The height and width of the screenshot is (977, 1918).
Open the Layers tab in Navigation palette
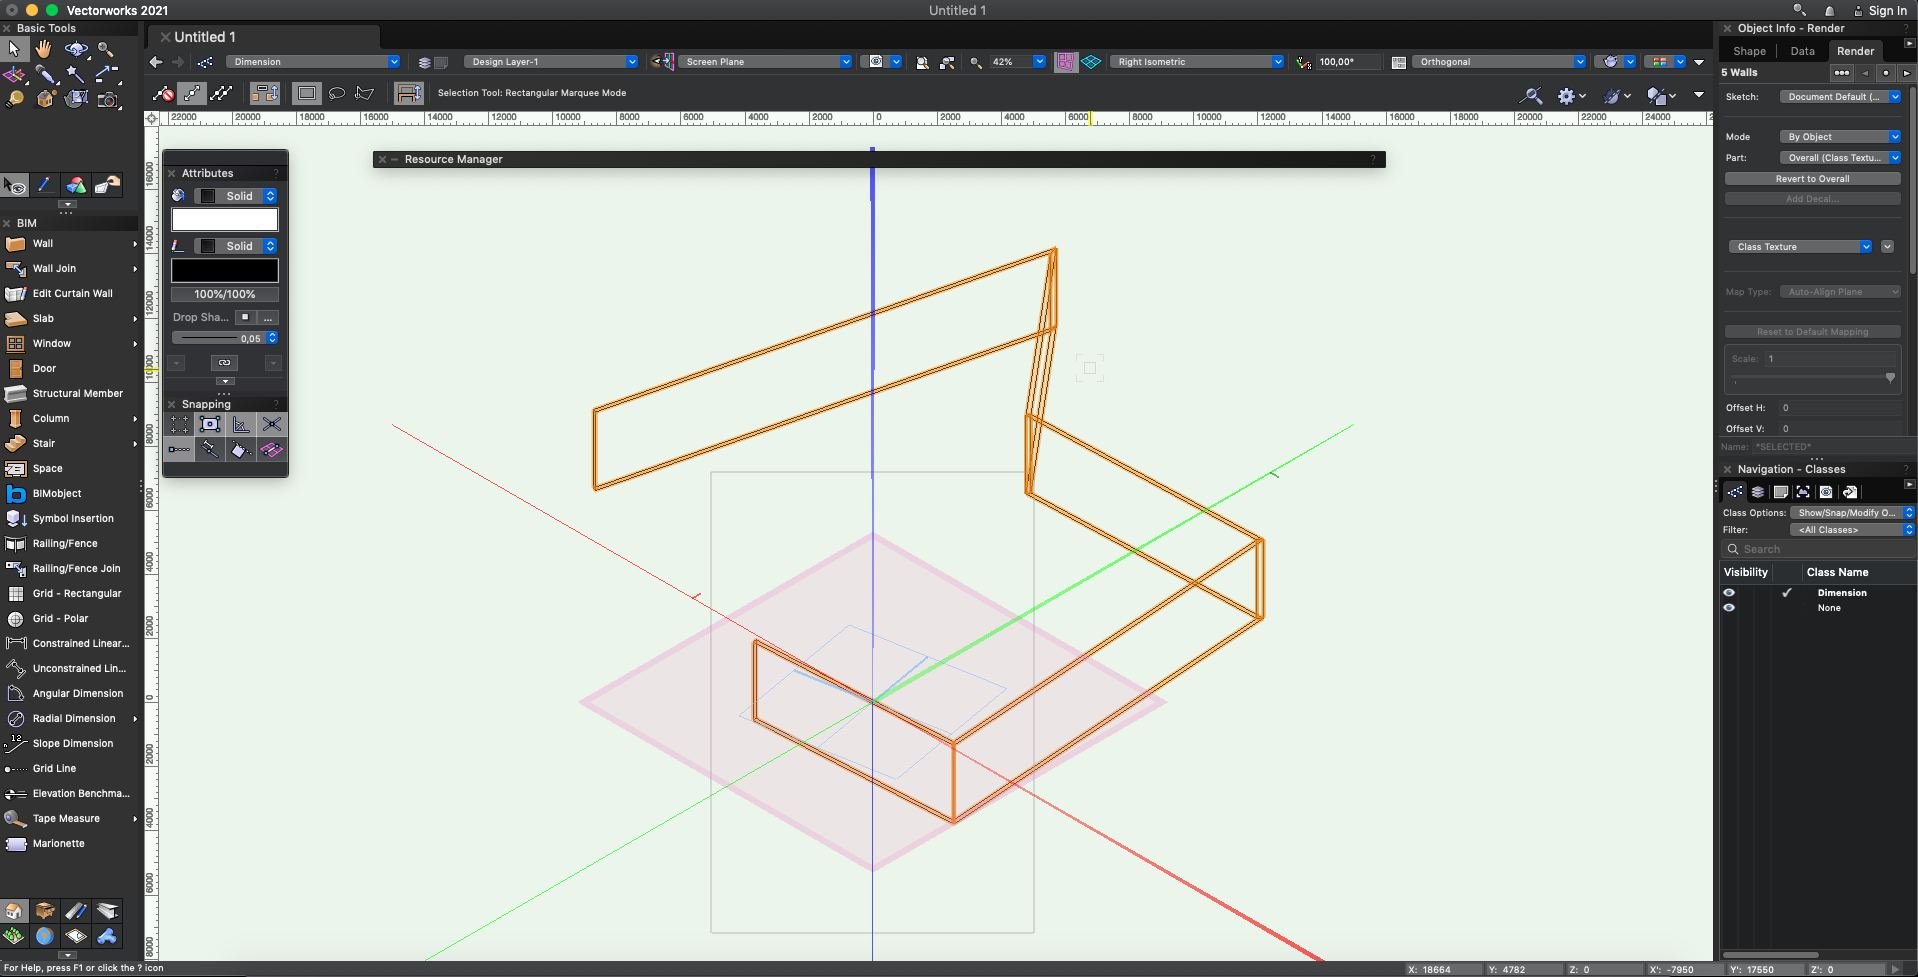(1757, 492)
